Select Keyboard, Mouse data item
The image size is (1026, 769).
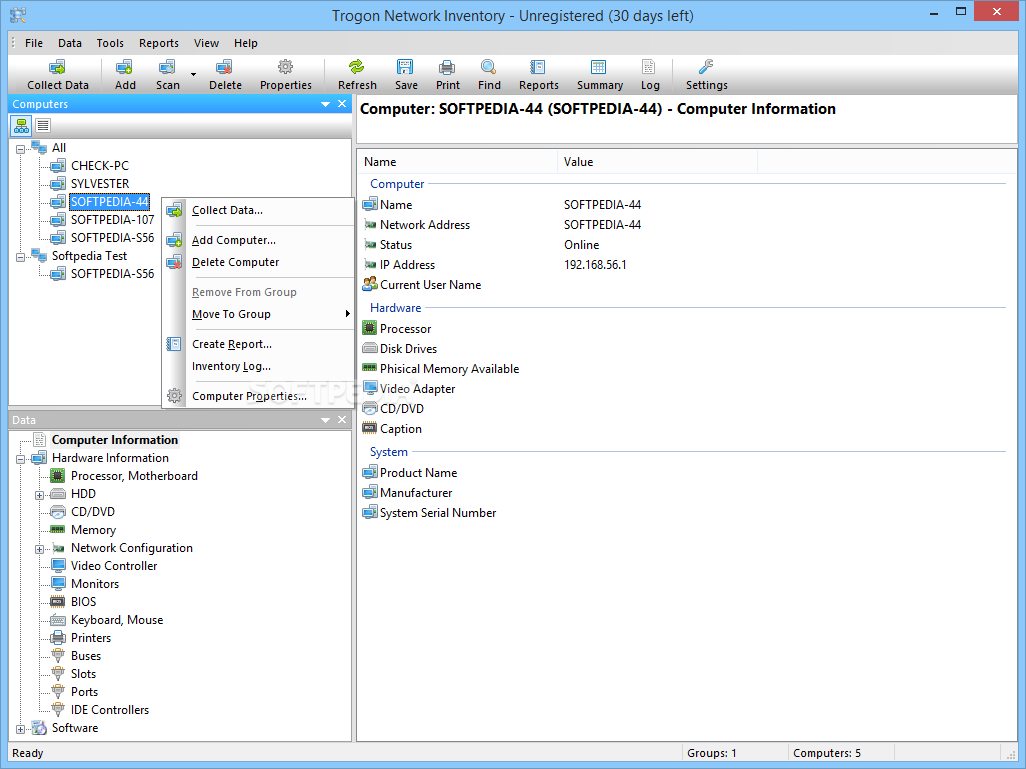coord(117,620)
